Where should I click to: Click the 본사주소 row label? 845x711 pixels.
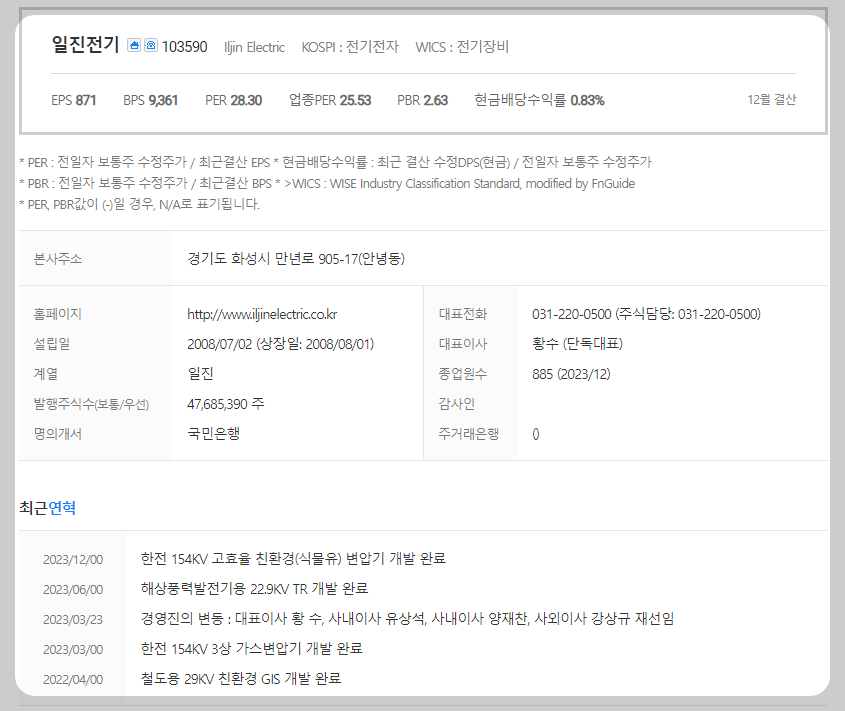coord(58,259)
